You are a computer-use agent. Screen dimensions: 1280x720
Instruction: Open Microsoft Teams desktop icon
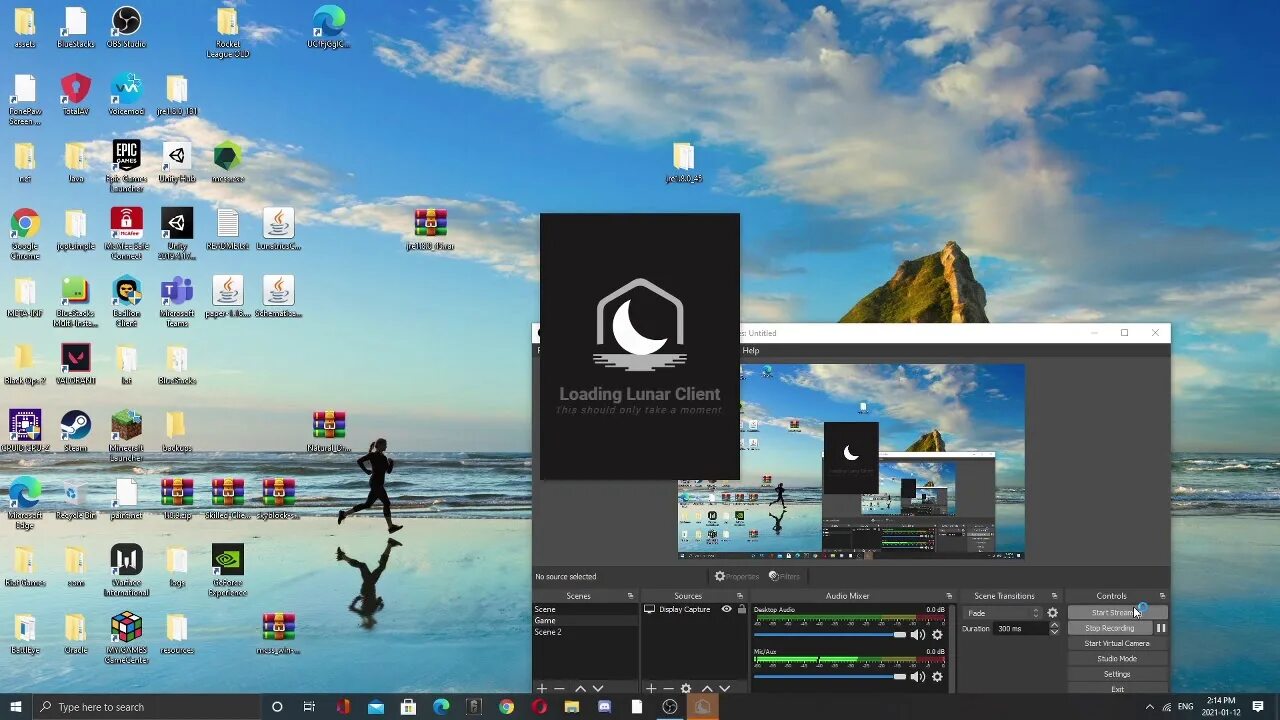pyautogui.click(x=177, y=301)
